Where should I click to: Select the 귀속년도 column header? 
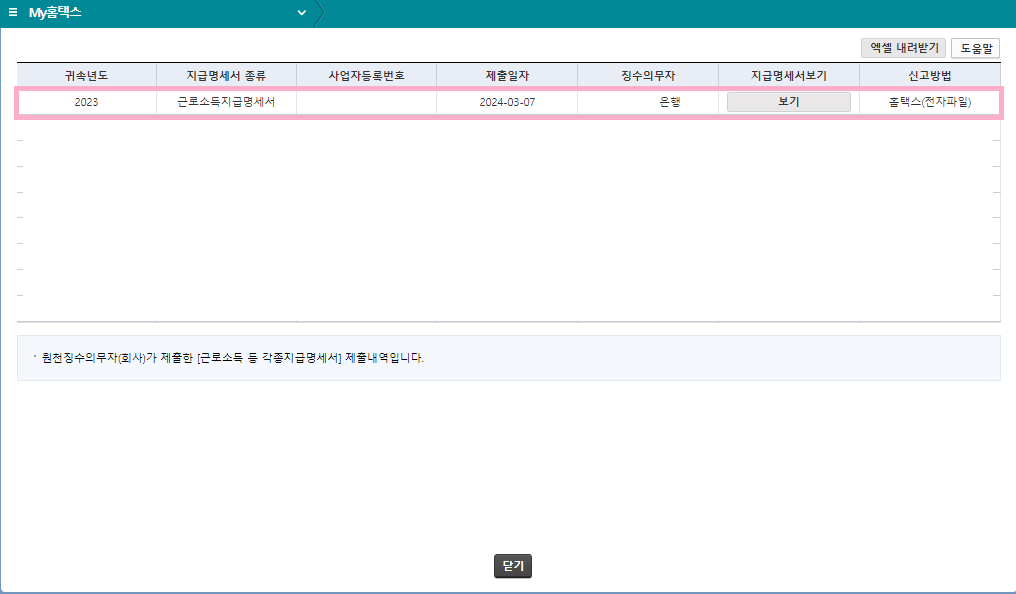86,74
